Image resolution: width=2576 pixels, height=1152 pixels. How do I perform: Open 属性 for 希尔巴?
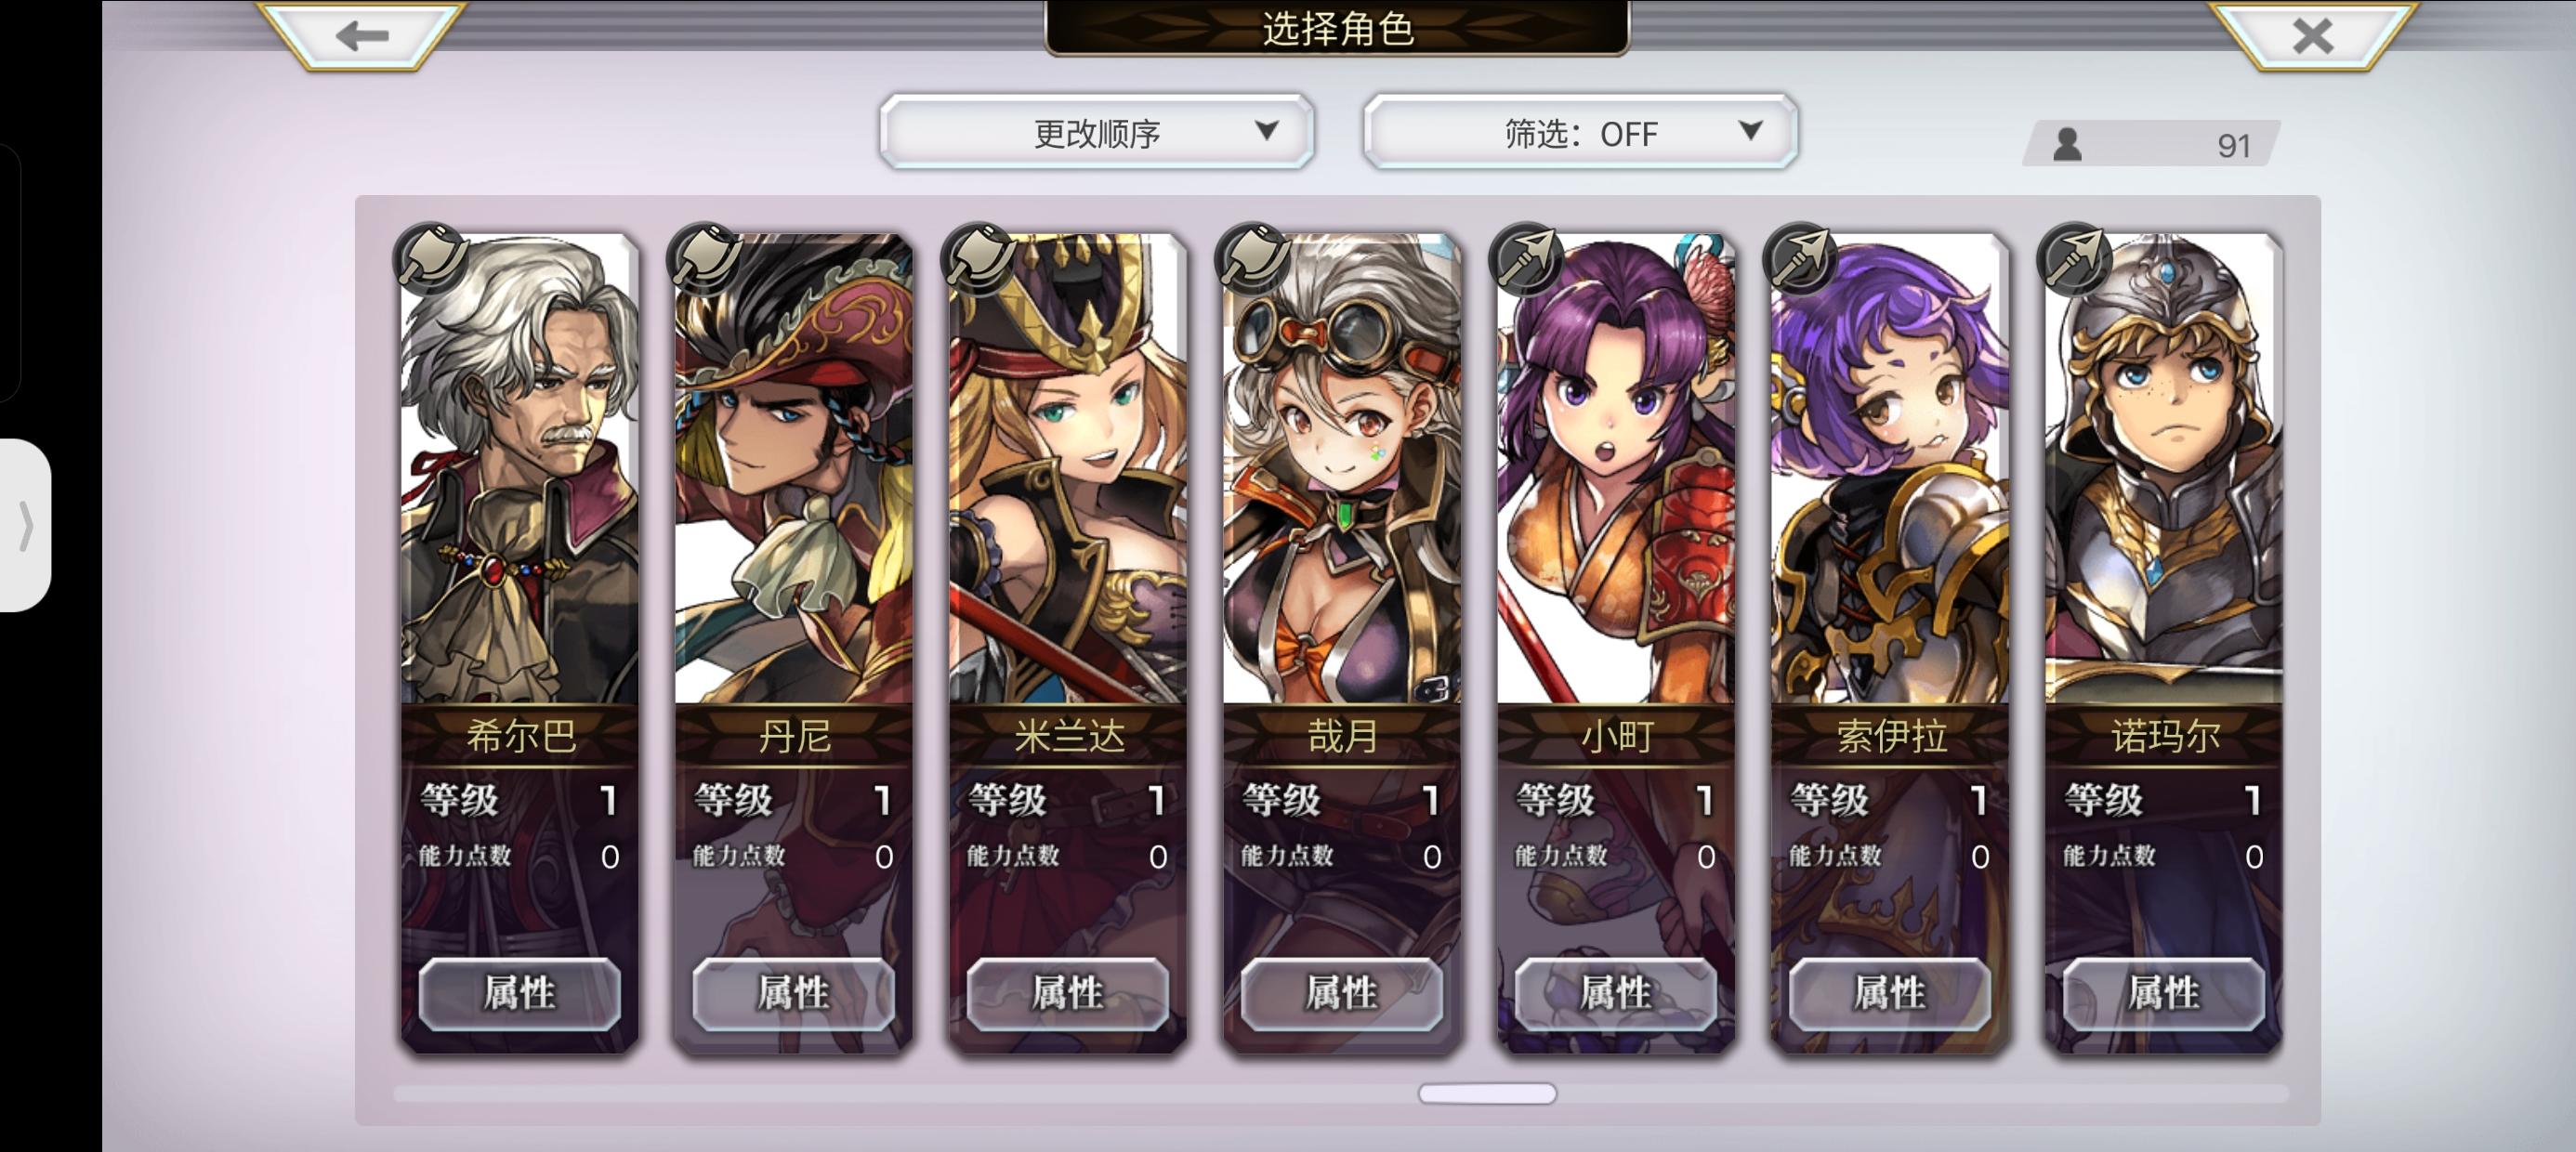click(x=520, y=993)
